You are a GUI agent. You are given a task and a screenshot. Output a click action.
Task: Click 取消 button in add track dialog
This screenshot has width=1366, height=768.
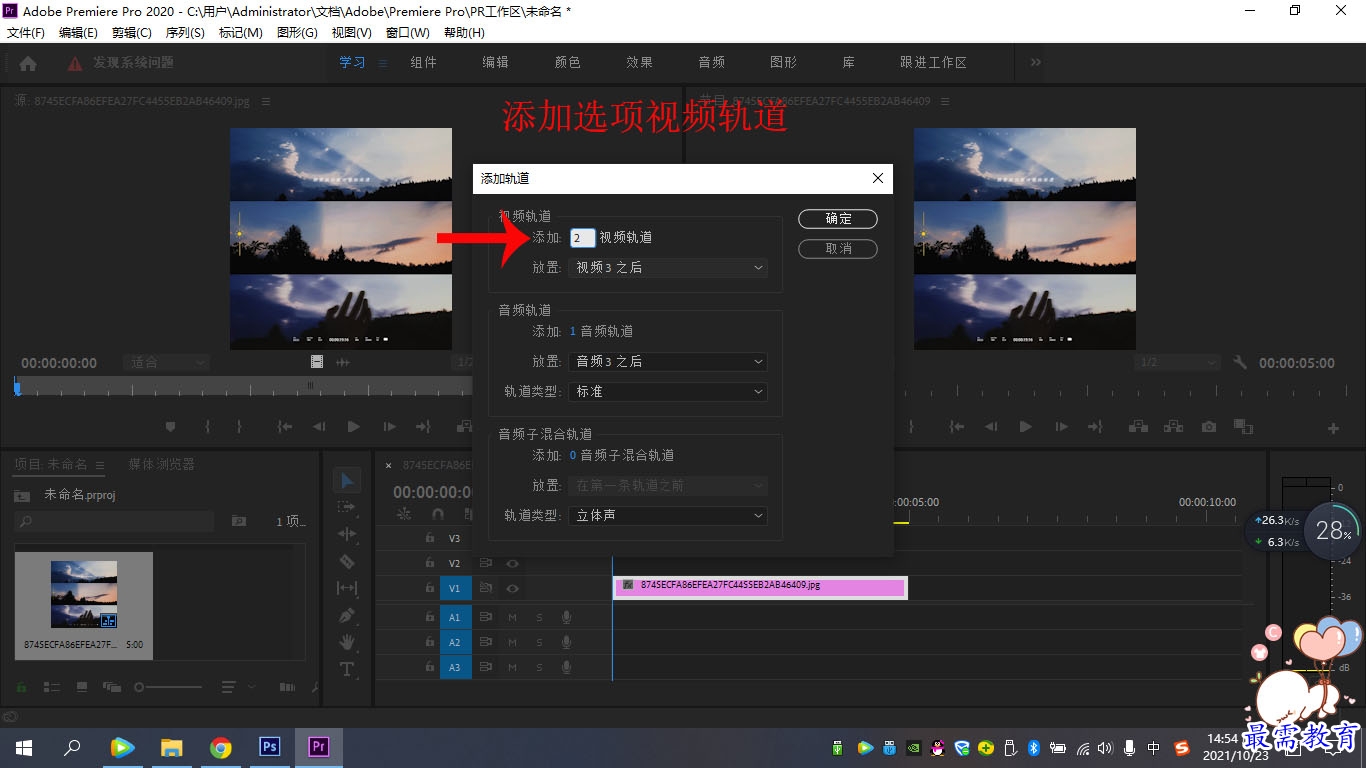coord(838,248)
